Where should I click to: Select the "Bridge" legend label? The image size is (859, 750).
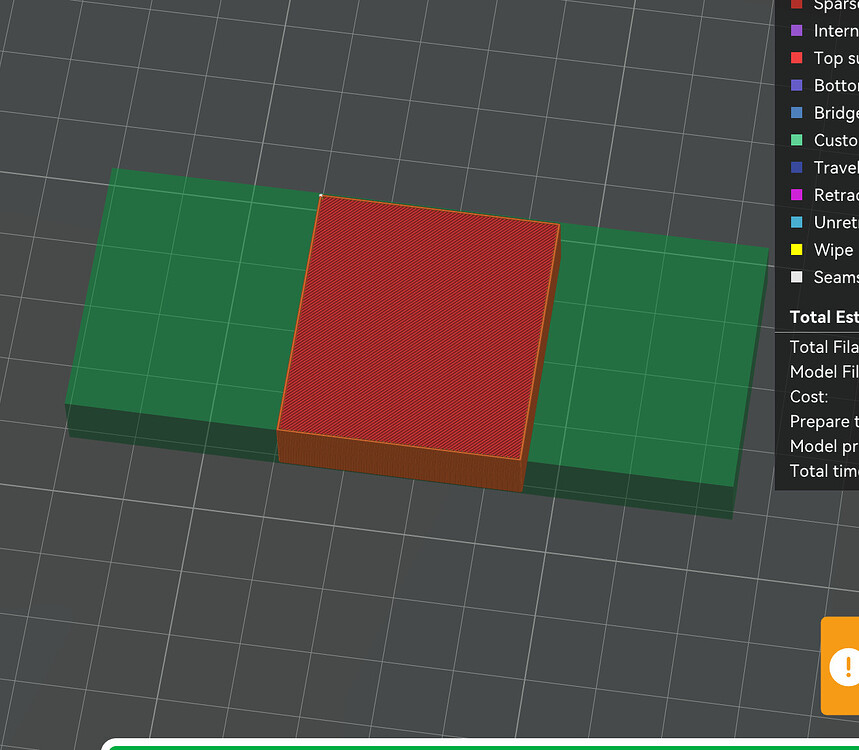click(836, 113)
